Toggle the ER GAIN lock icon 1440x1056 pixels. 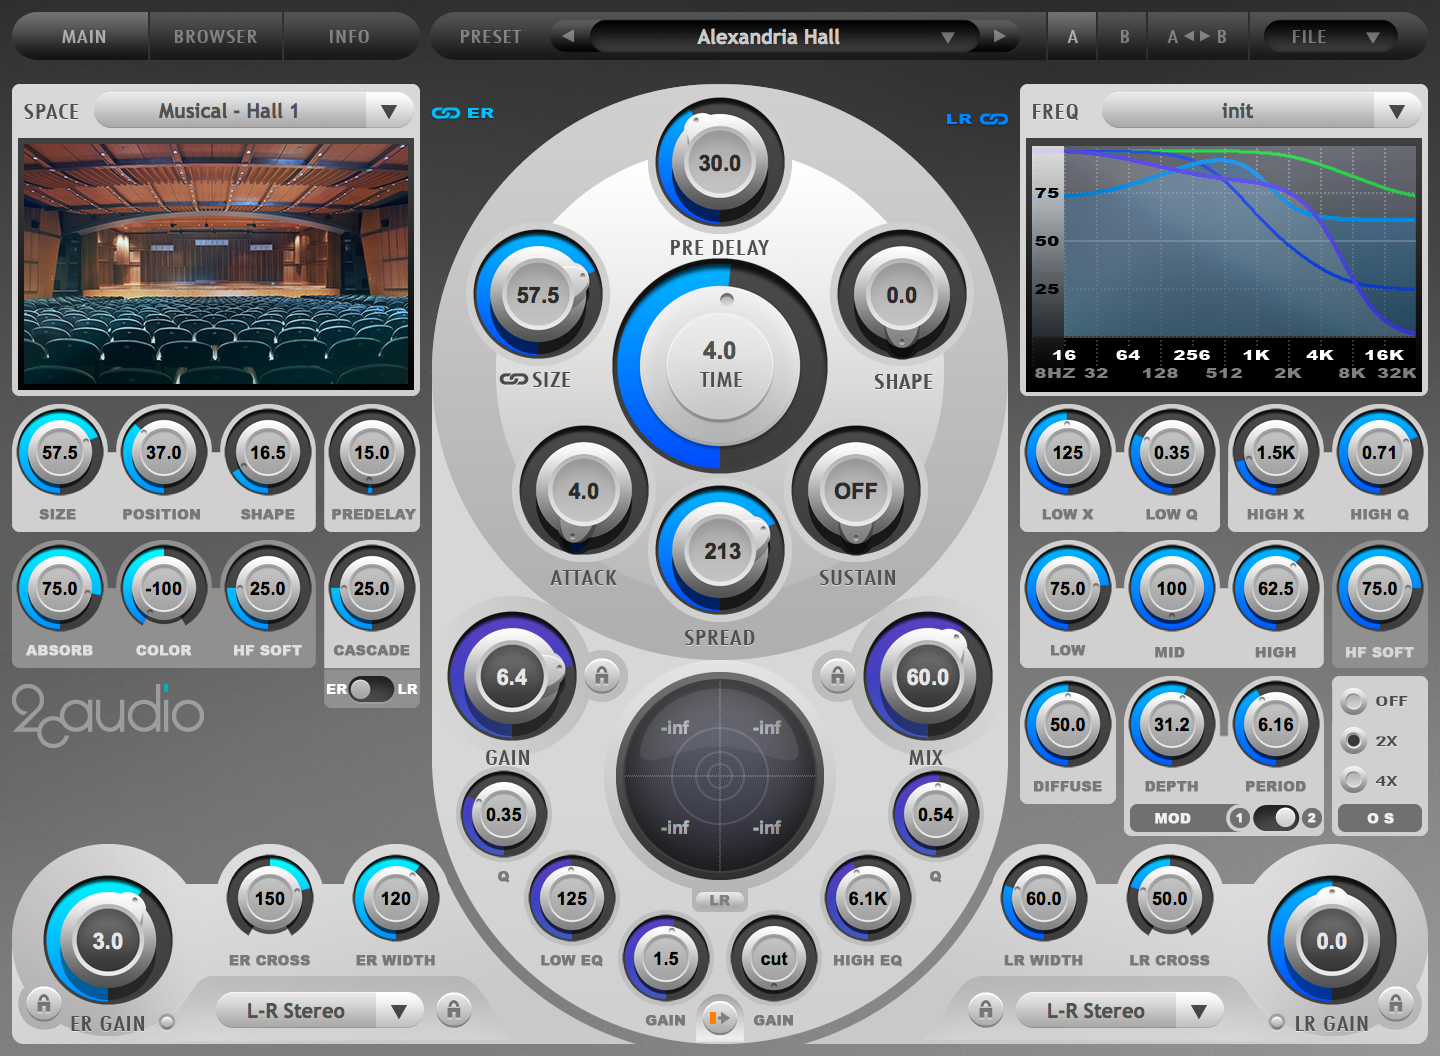click(43, 1003)
